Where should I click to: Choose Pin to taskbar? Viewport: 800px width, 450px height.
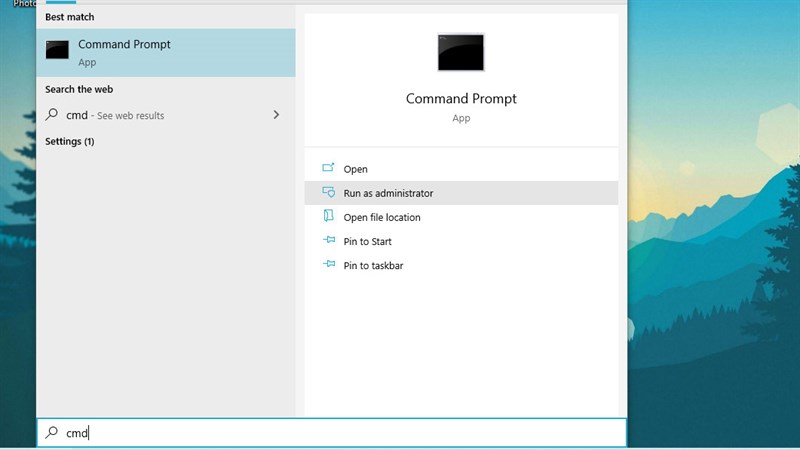click(461, 265)
